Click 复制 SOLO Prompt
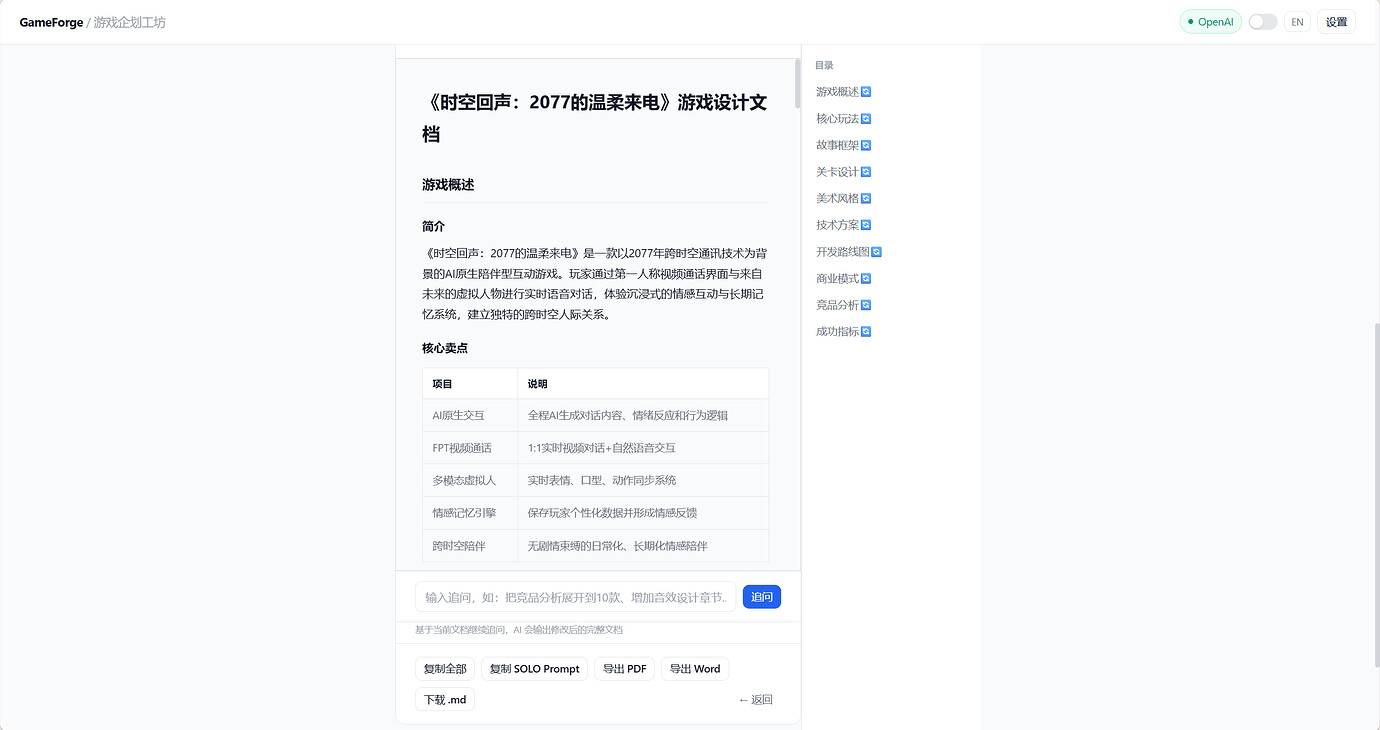The height and width of the screenshot is (730, 1380). pyautogui.click(x=534, y=669)
